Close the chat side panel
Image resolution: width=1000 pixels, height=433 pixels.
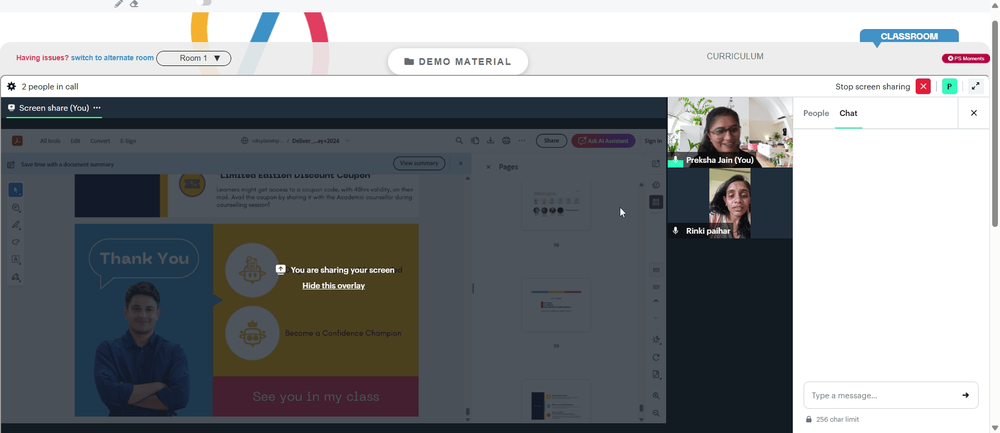point(974,113)
